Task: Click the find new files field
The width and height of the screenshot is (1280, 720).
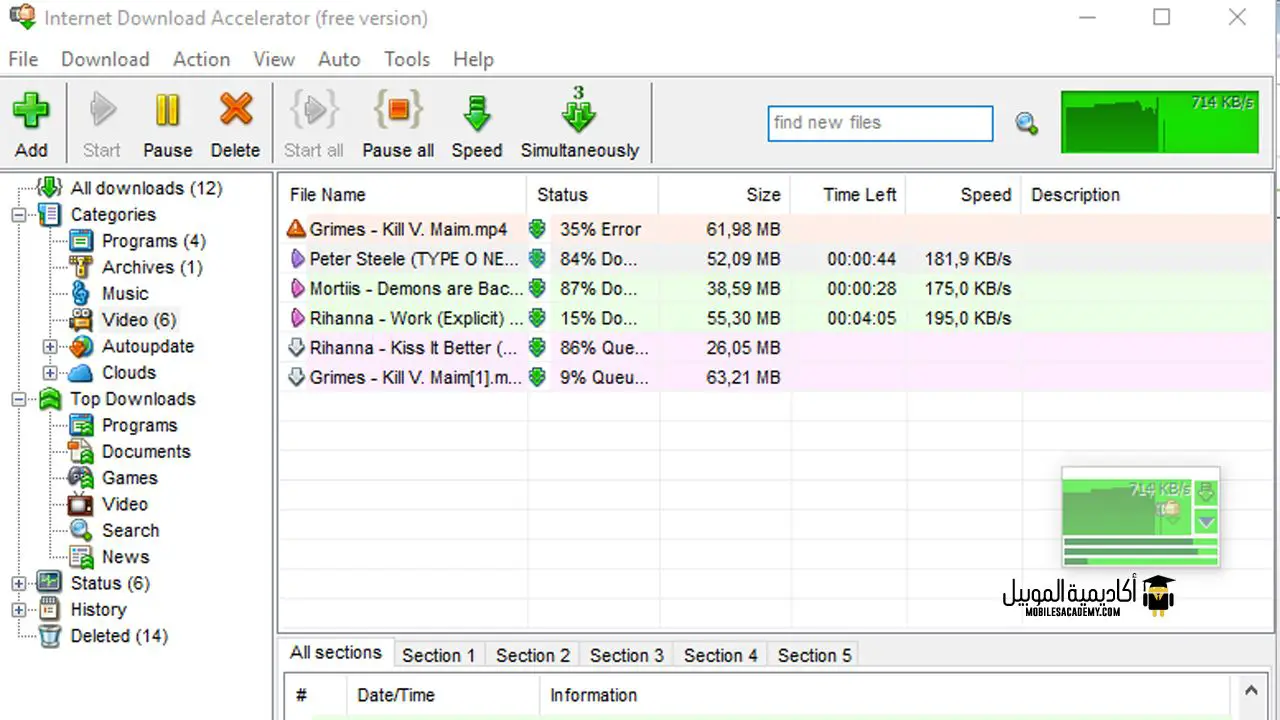Action: pos(881,123)
